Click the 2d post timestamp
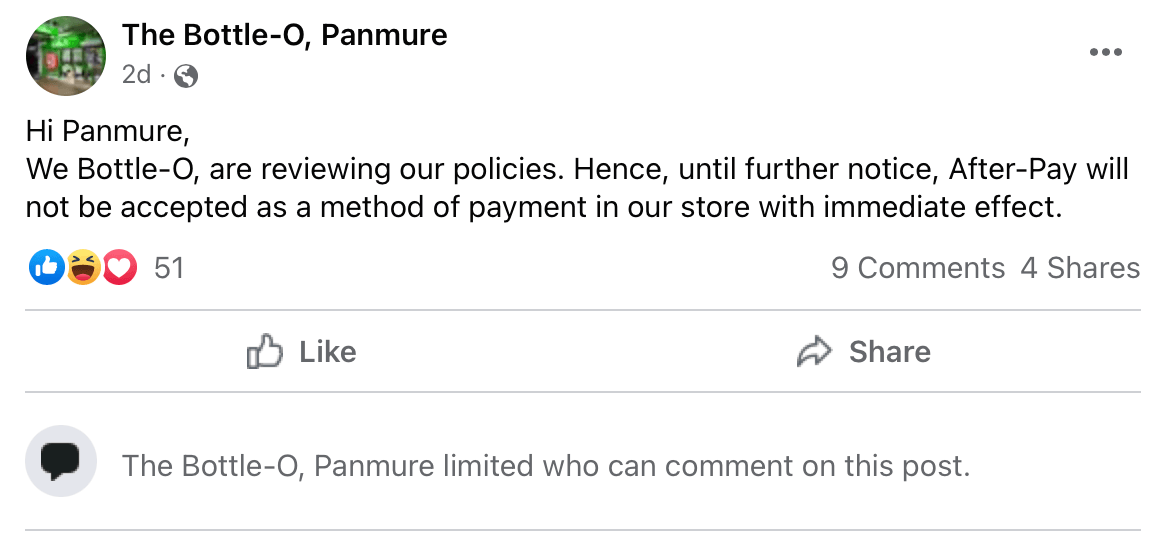 pos(136,75)
